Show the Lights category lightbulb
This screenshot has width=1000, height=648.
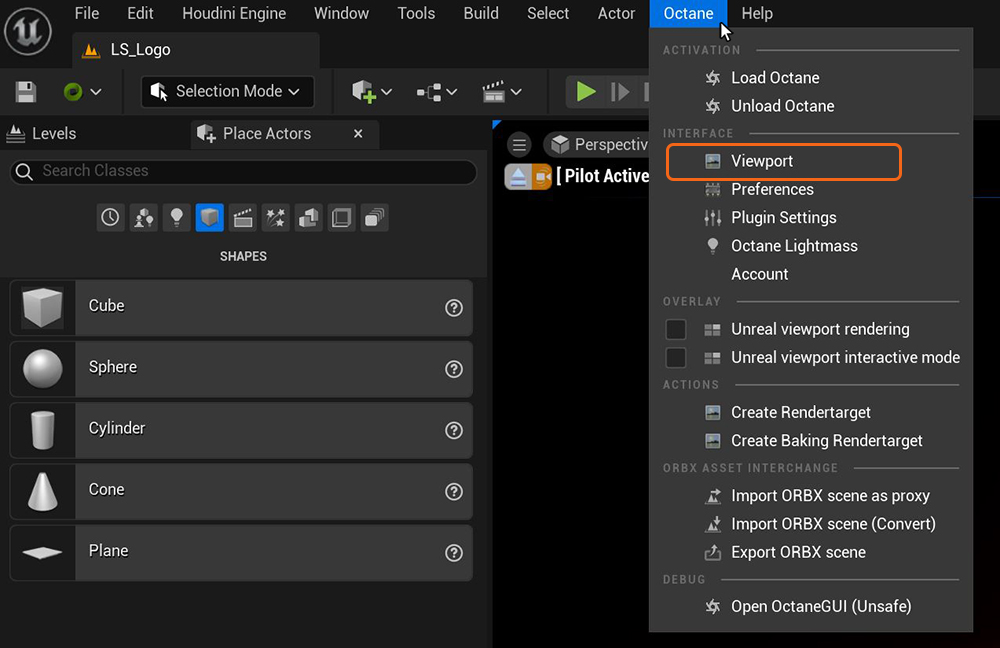(177, 218)
